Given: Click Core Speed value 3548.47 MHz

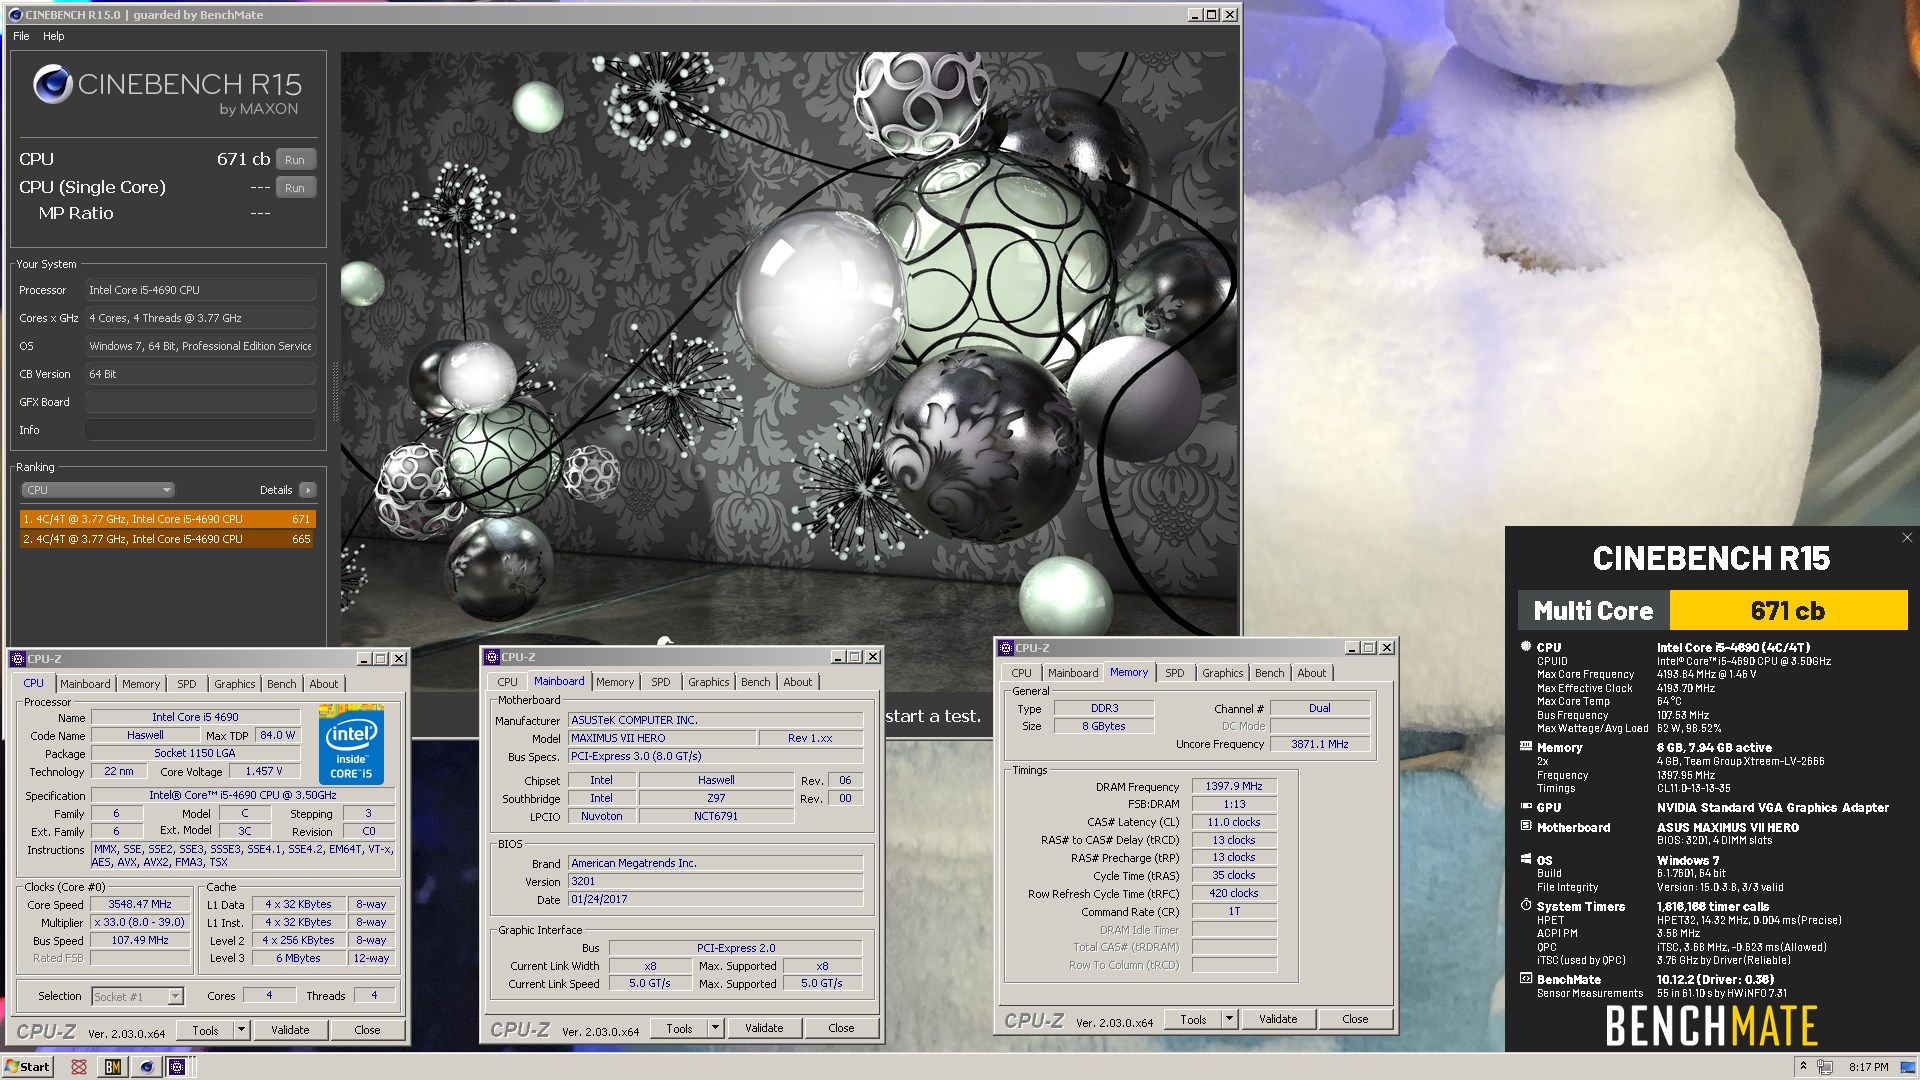Looking at the screenshot, I should coord(140,905).
